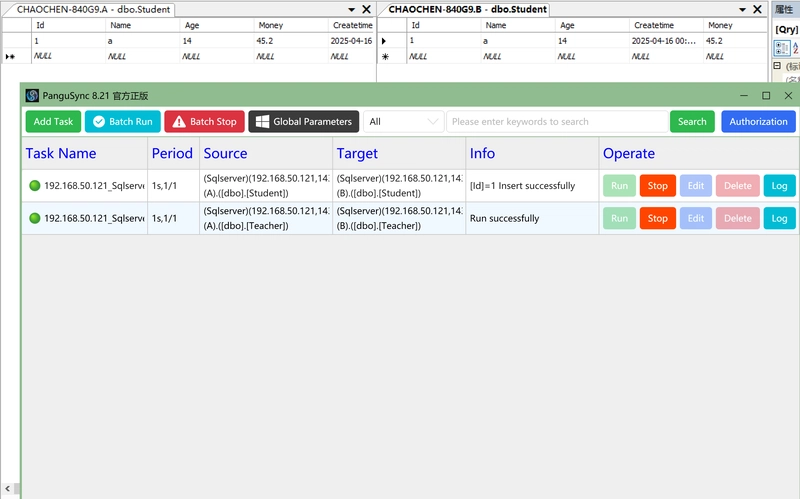Click the green status dot of Teacher task

(35, 218)
